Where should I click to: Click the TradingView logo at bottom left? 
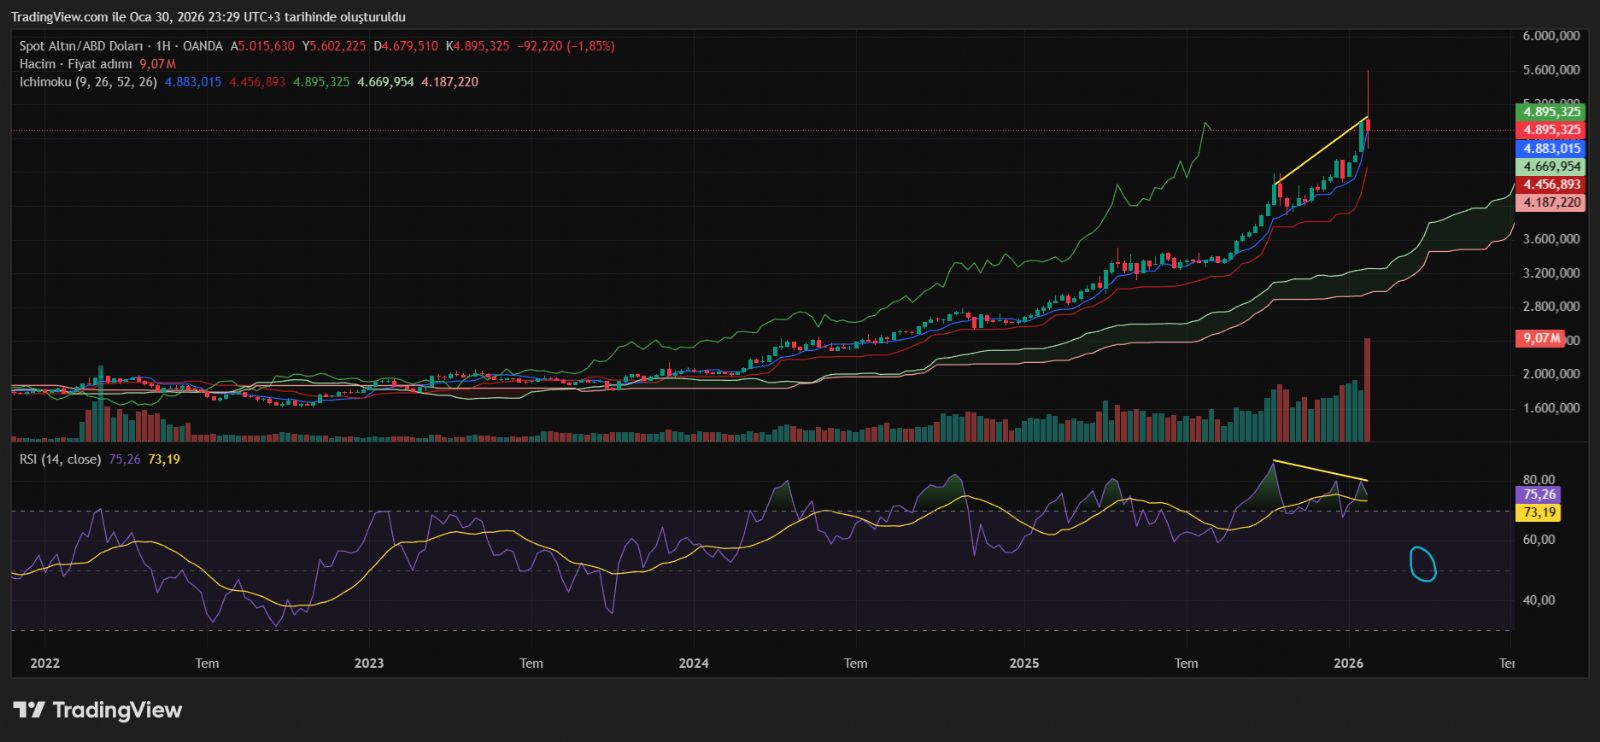[x=97, y=710]
